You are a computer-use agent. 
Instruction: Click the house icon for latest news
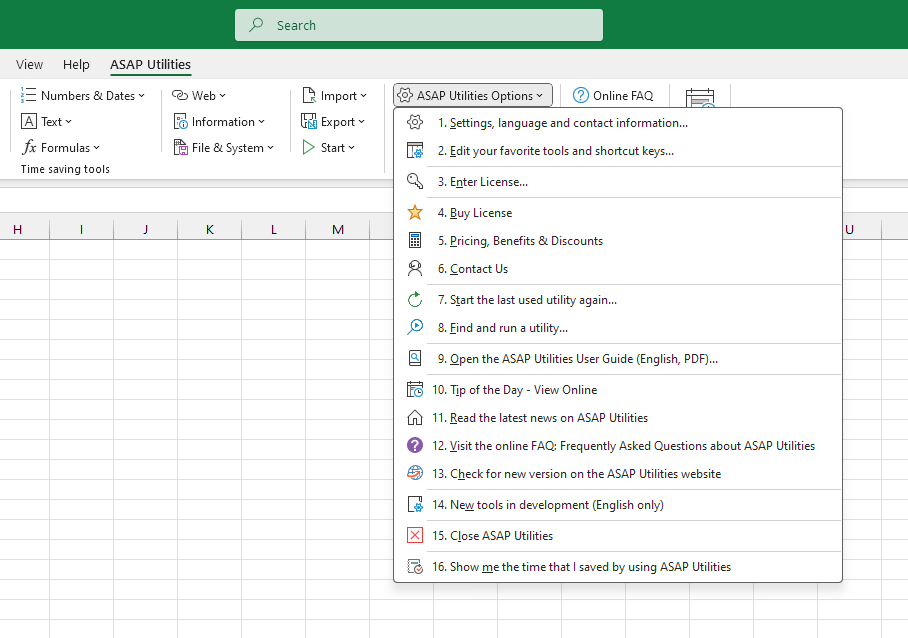tap(415, 417)
